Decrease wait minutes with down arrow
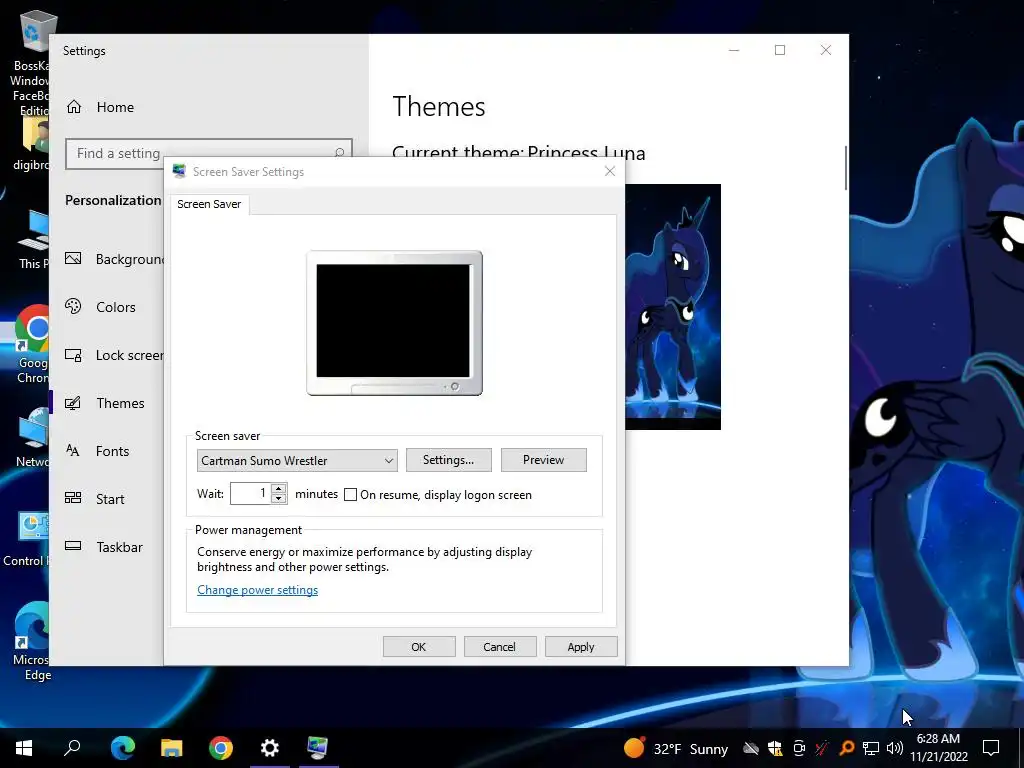Screen dimensions: 1024x768 279,499
